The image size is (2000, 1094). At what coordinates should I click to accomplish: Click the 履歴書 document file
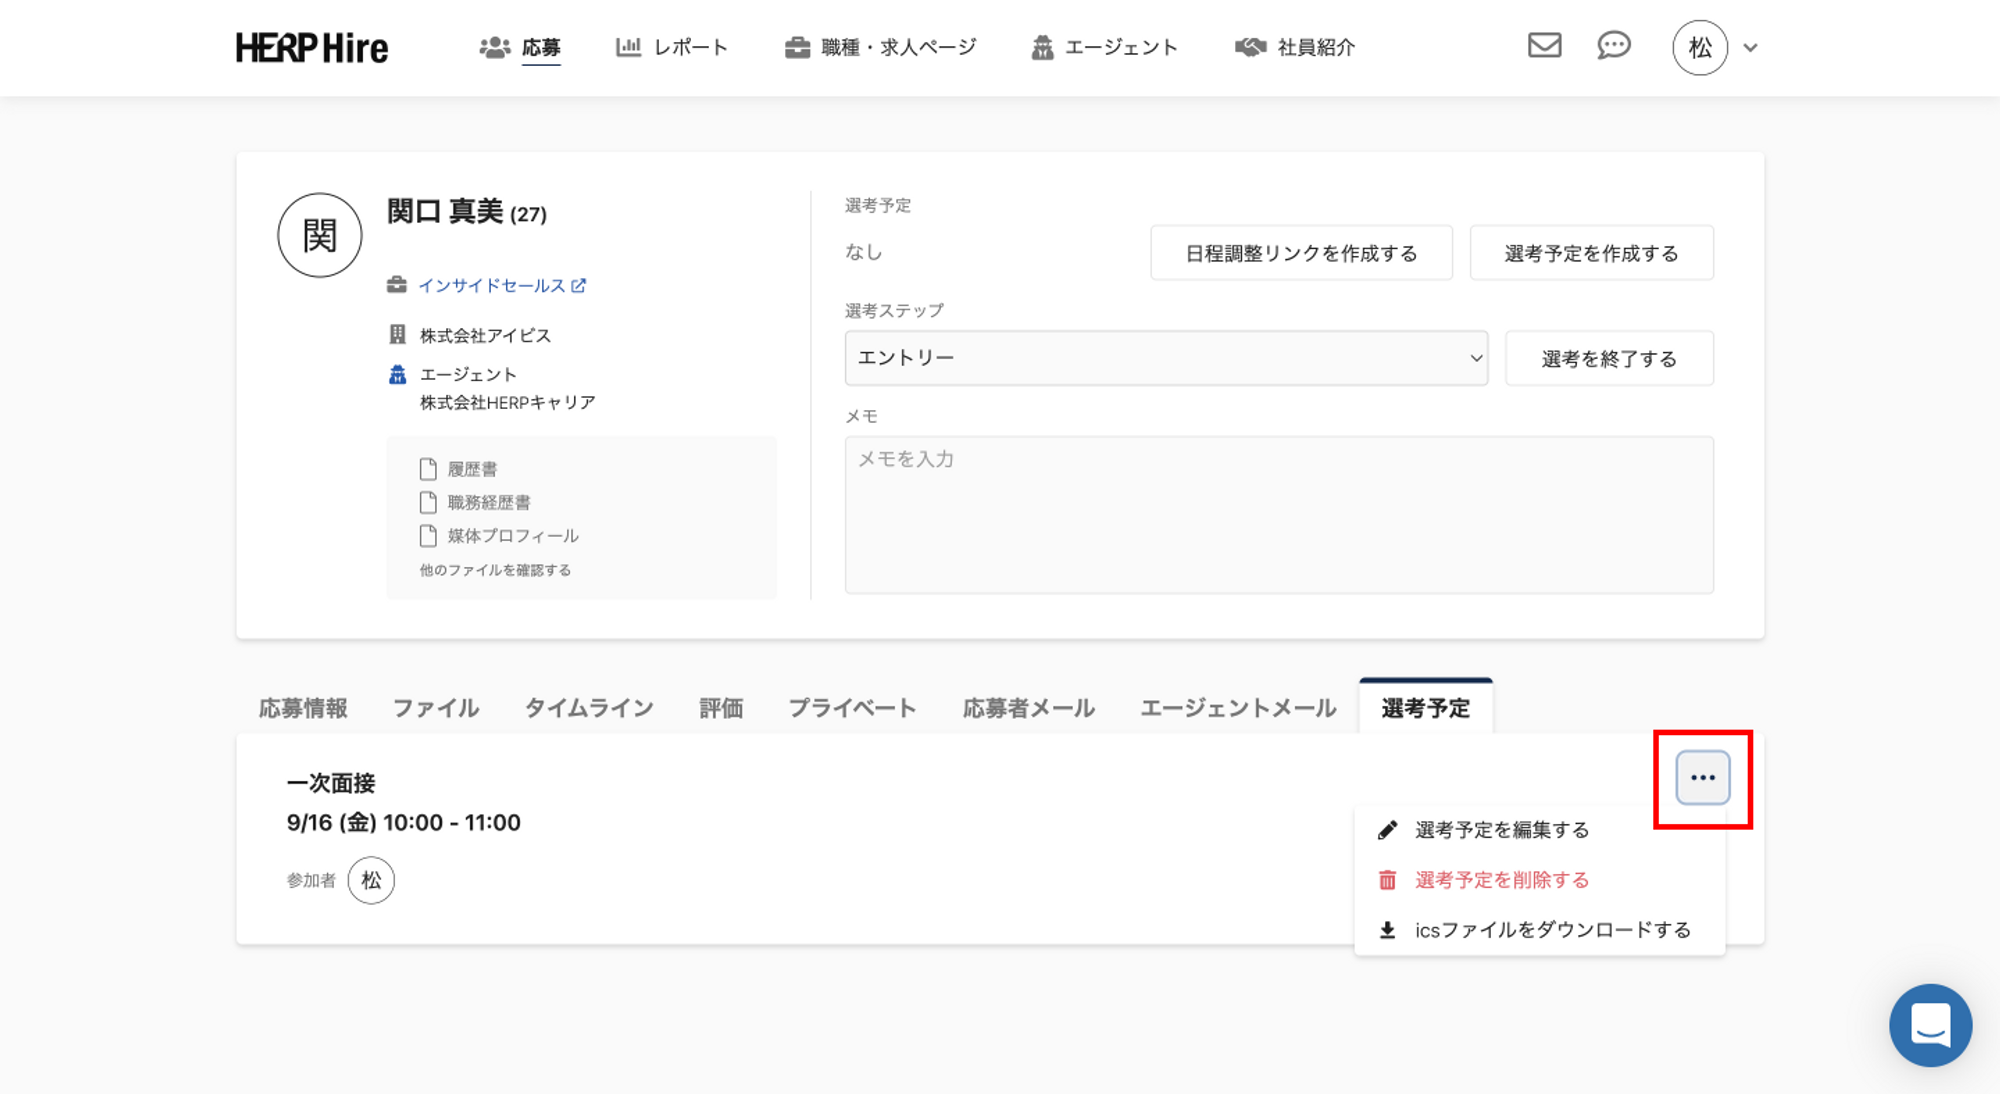tap(471, 469)
